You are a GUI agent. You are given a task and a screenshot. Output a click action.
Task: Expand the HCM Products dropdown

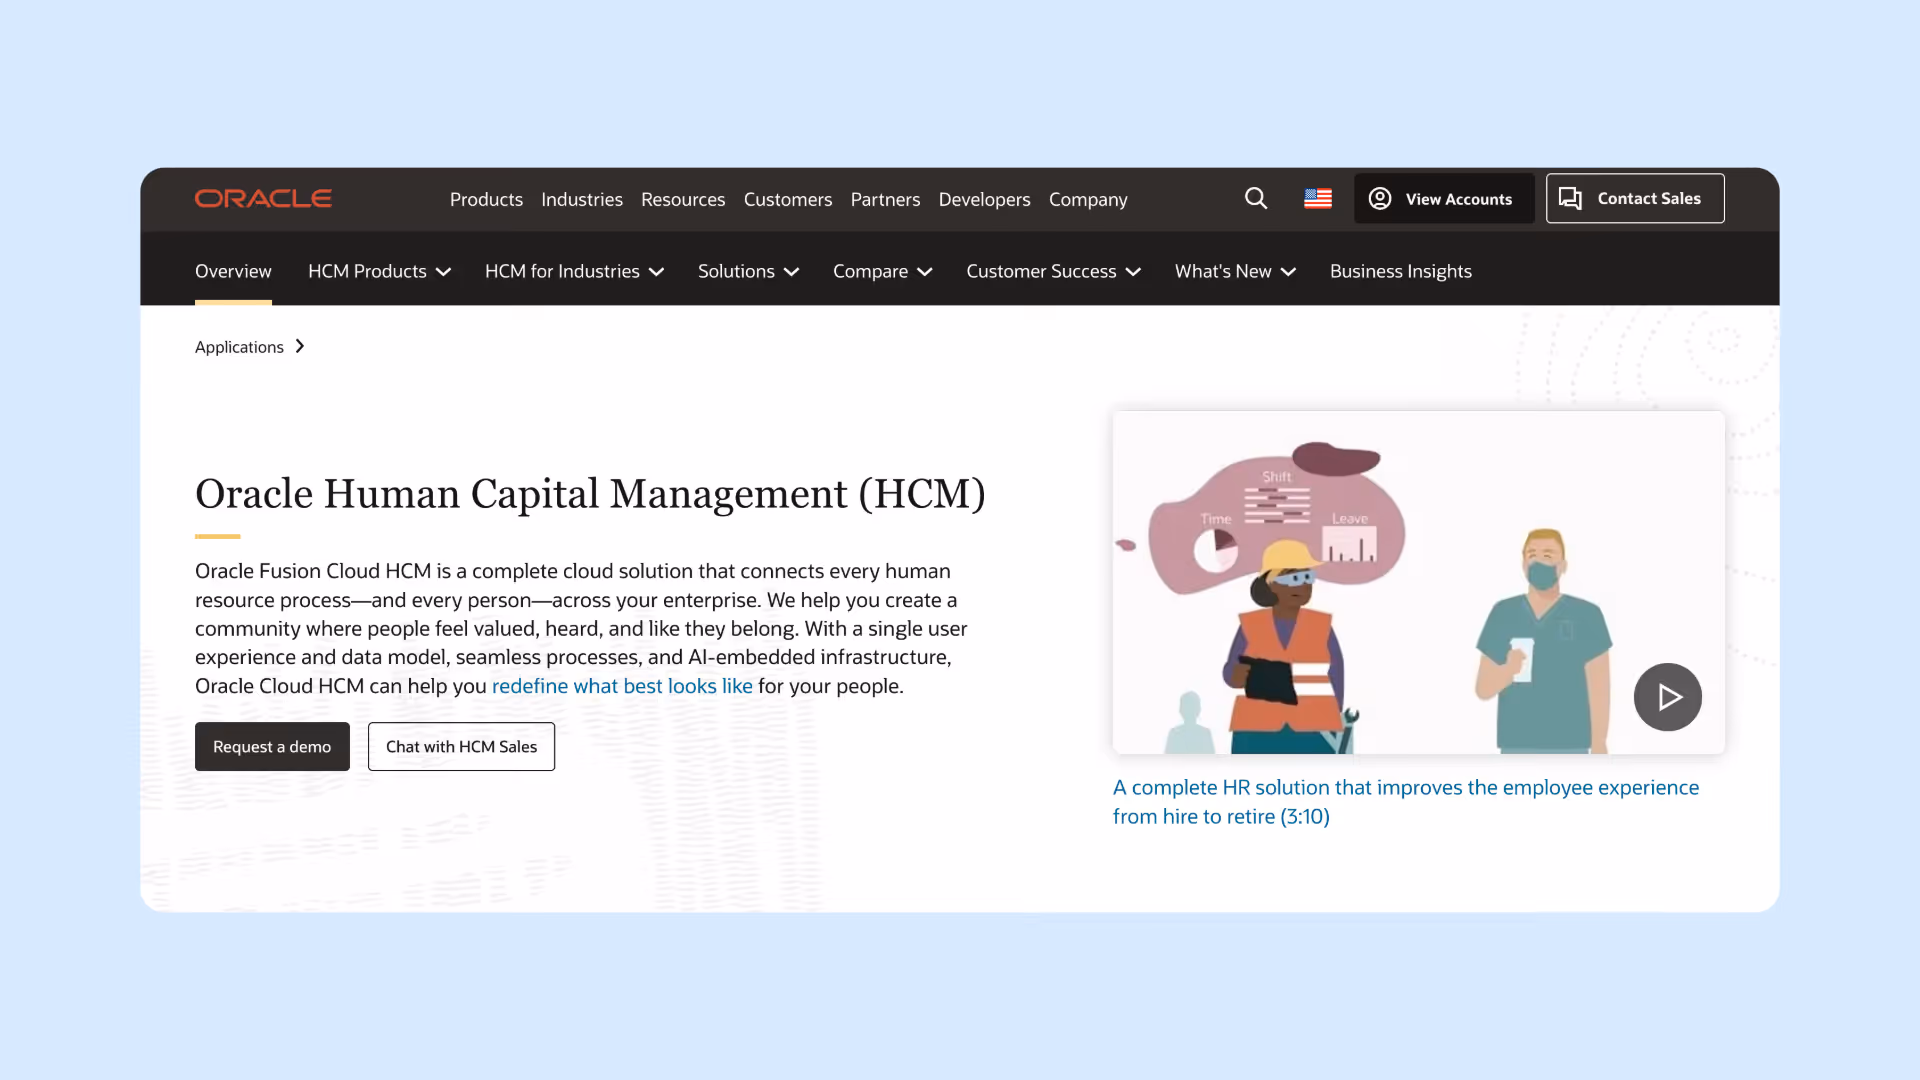[x=379, y=271]
